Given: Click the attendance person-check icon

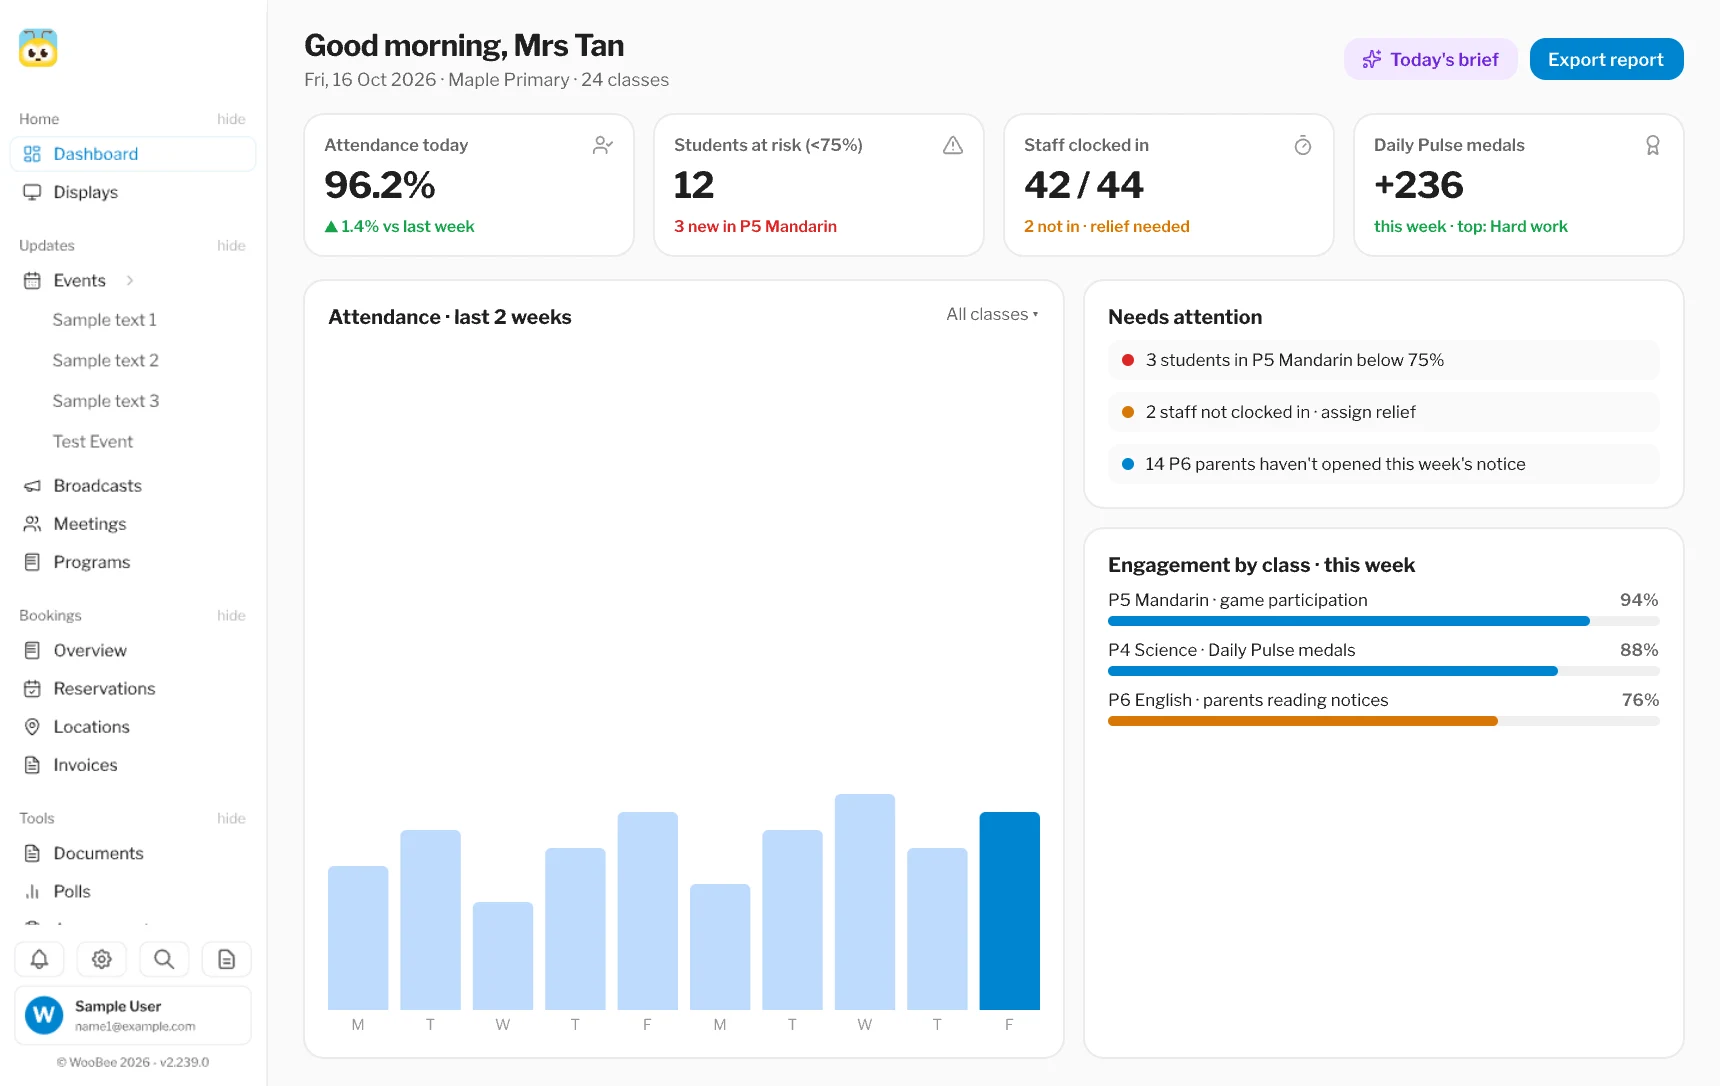Looking at the screenshot, I should (603, 145).
